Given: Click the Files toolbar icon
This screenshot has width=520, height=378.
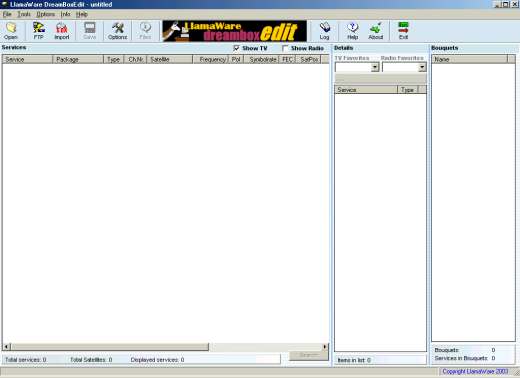Looking at the screenshot, I should pos(145,31).
